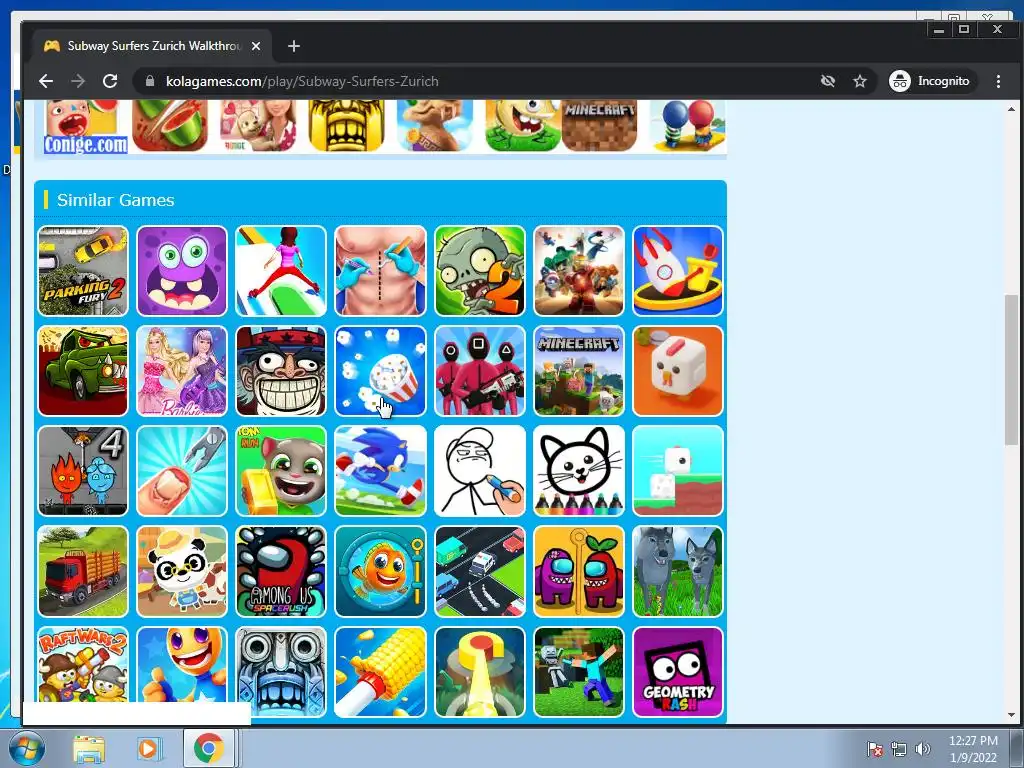This screenshot has height=768, width=1024.
Task: Go back to the previous page
Action: pos(46,81)
